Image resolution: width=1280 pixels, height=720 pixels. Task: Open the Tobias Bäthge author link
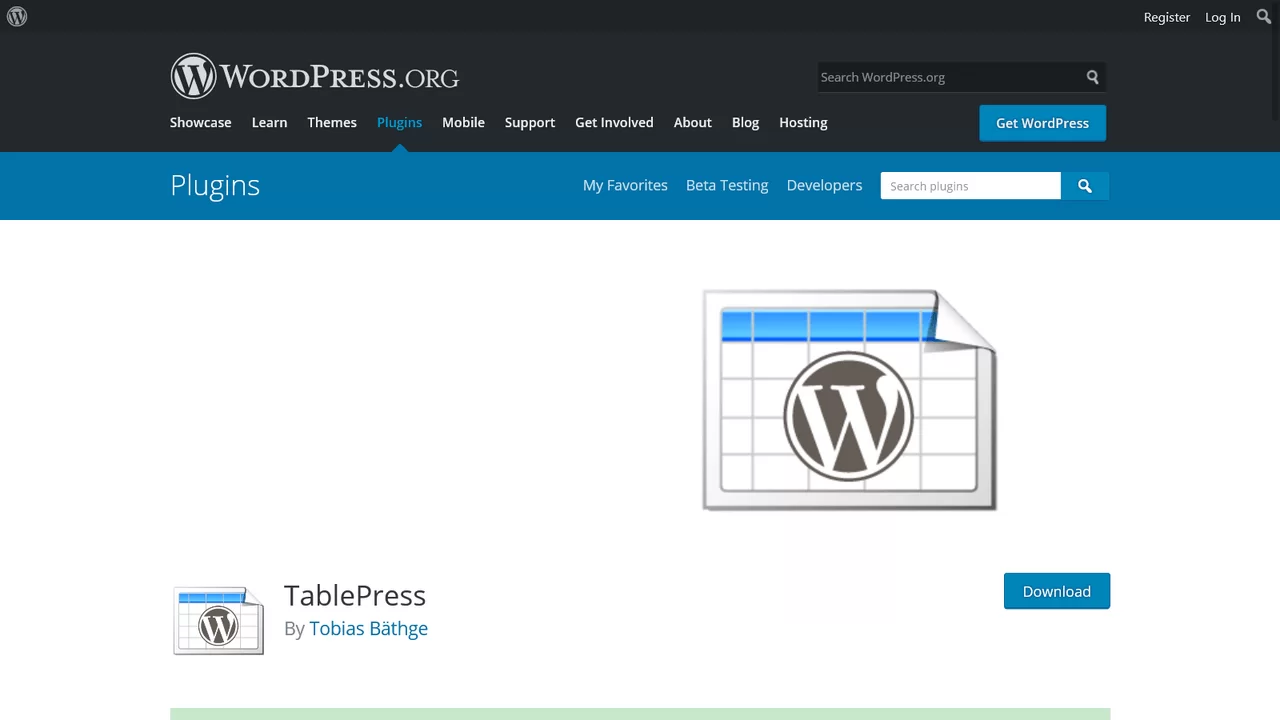coord(368,628)
